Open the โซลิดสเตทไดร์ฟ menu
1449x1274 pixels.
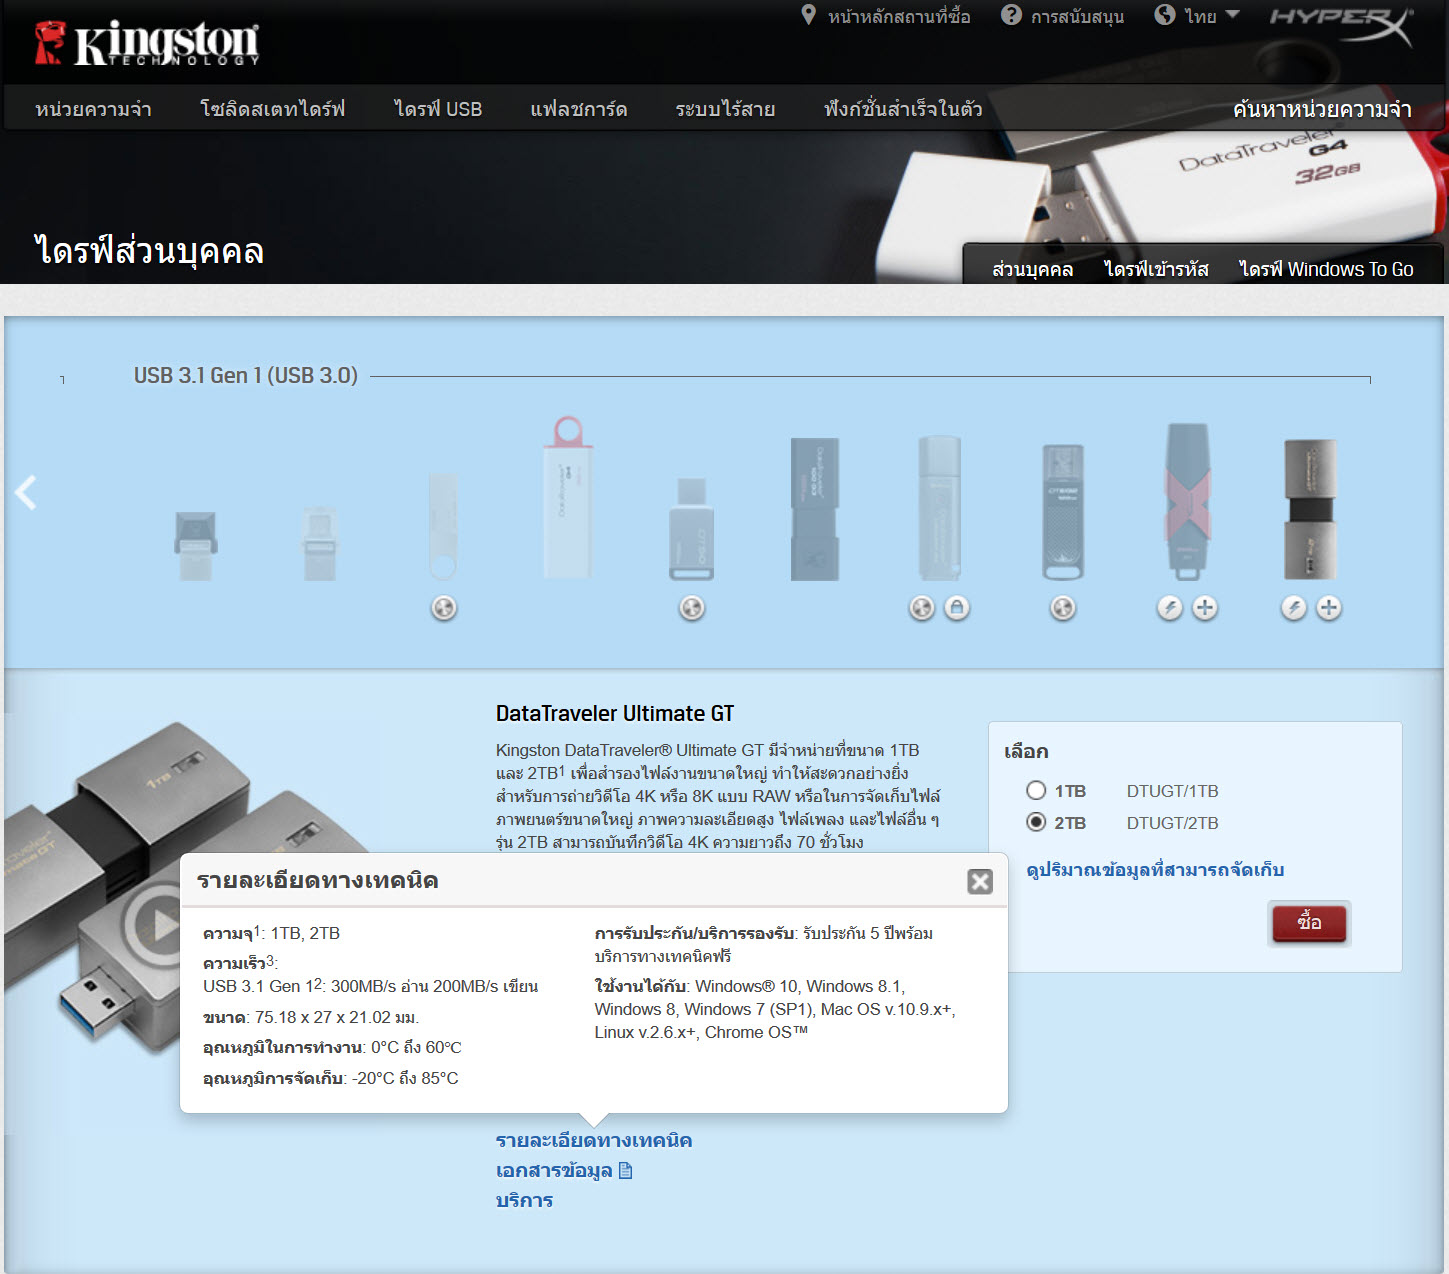click(x=273, y=109)
